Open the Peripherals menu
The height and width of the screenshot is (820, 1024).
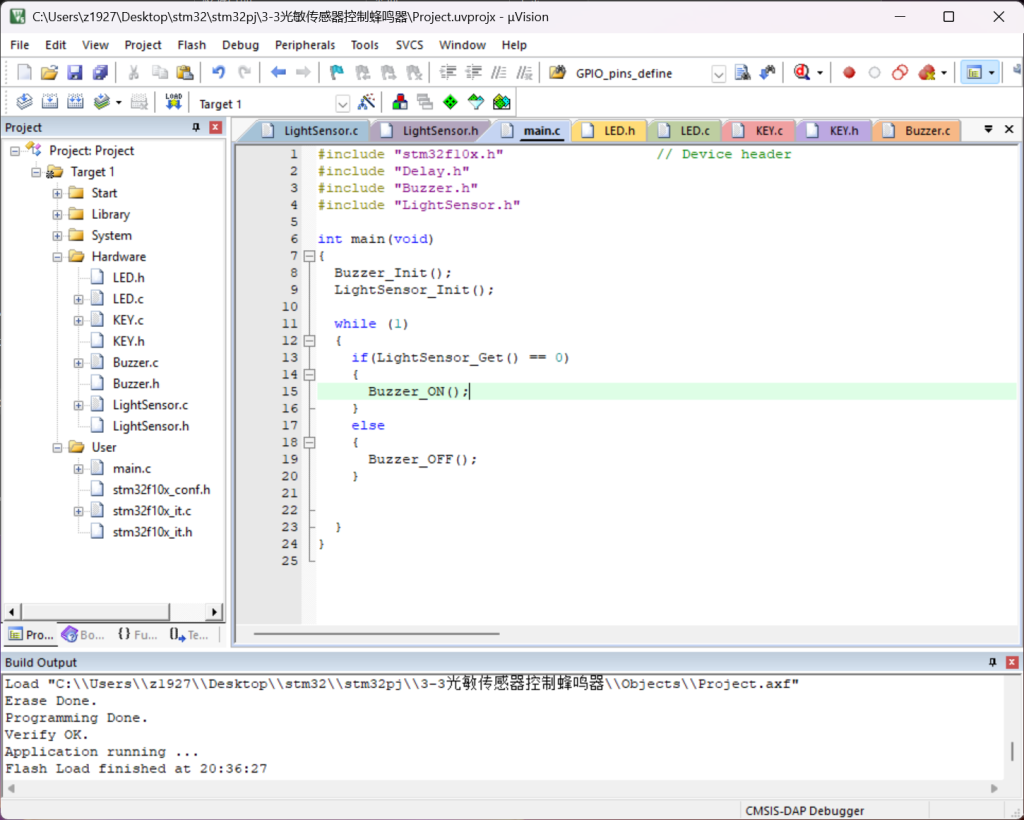pos(305,45)
